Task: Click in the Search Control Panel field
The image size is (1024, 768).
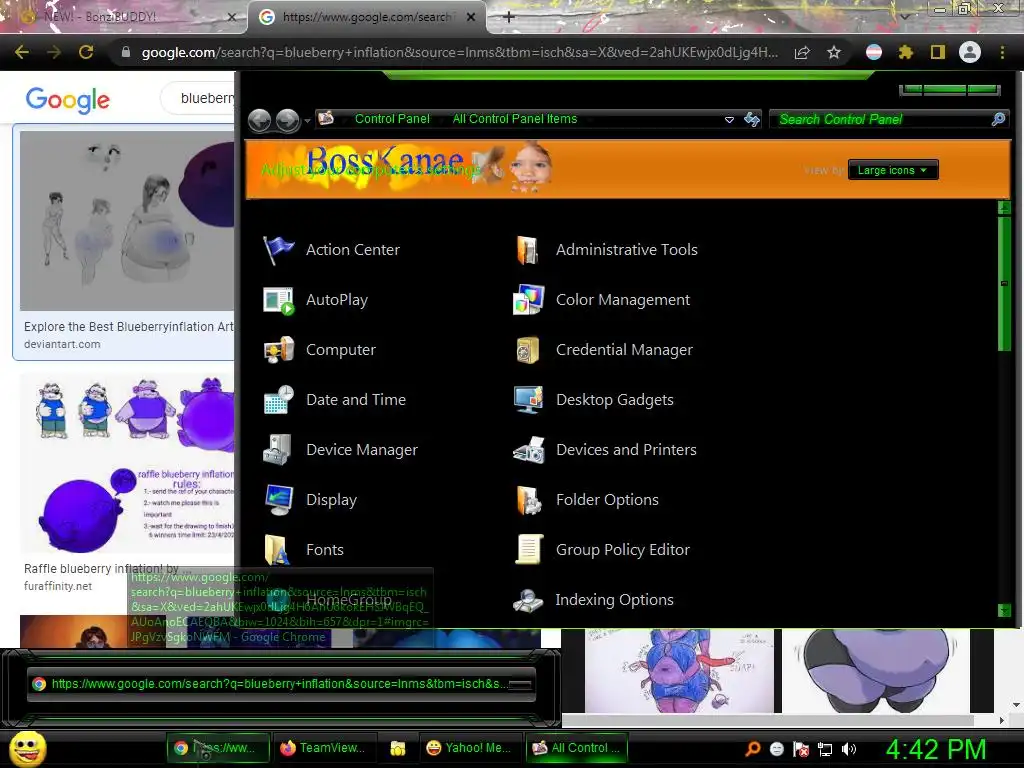Action: point(883,119)
